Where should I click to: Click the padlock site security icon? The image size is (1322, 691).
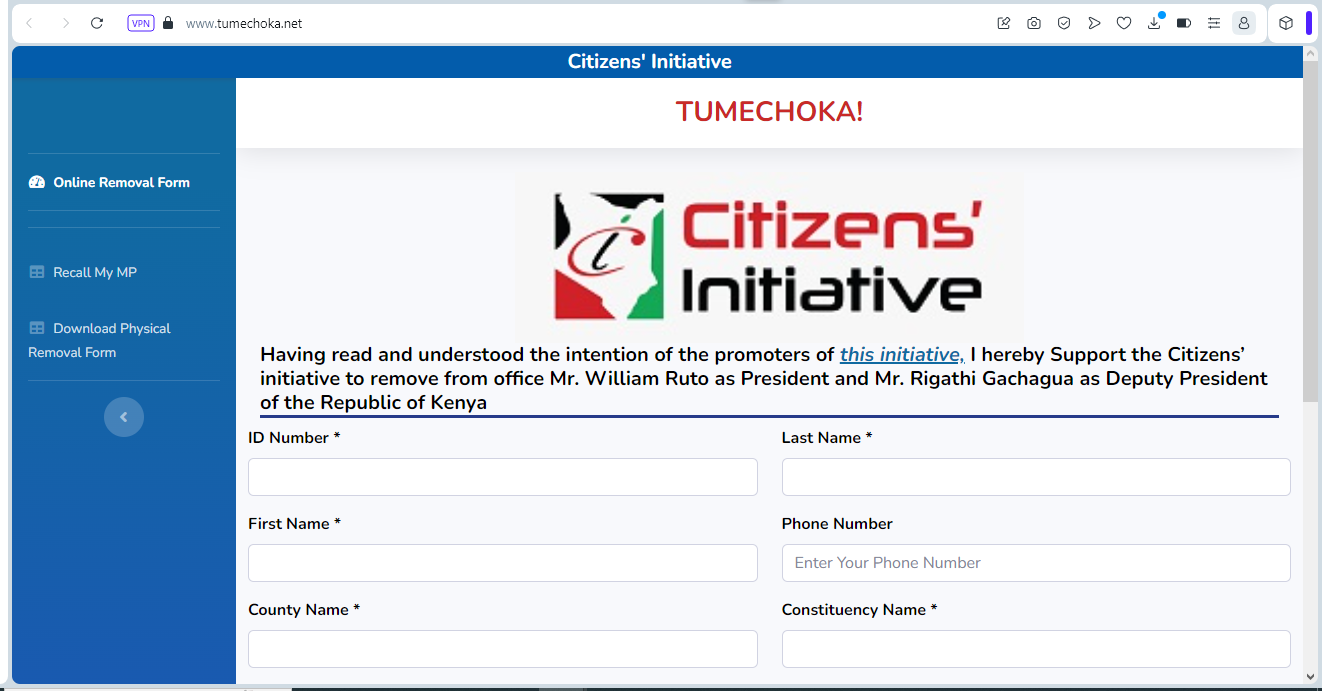[x=168, y=23]
